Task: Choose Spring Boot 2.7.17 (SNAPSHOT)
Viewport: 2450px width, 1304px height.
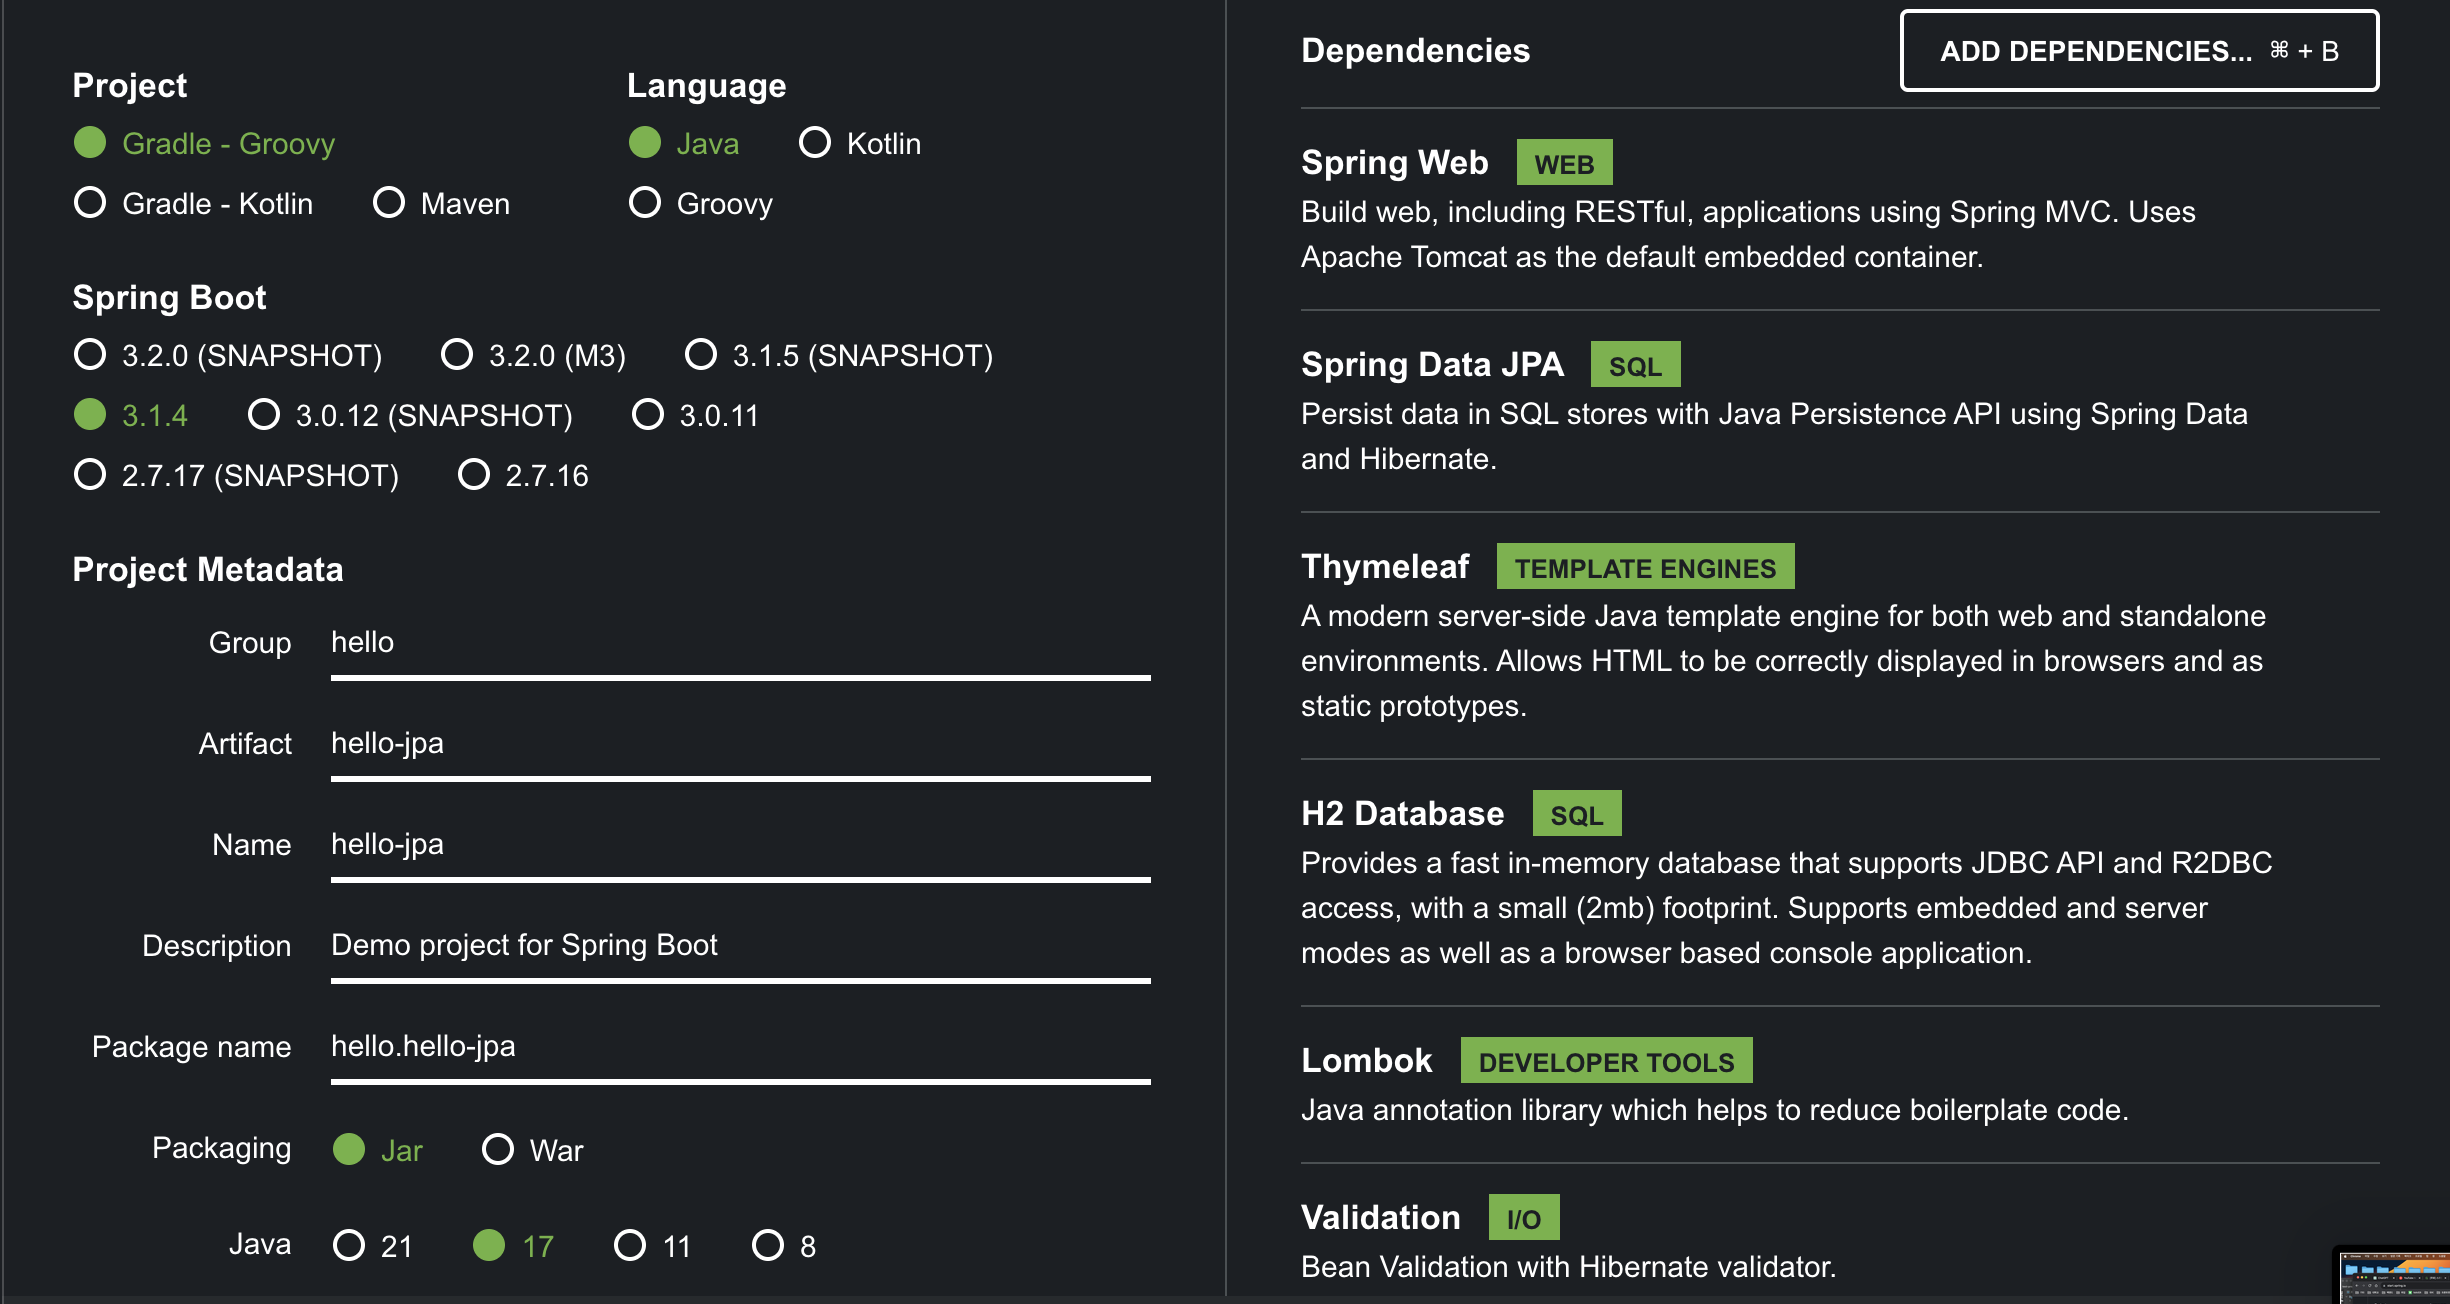Action: click(236, 476)
